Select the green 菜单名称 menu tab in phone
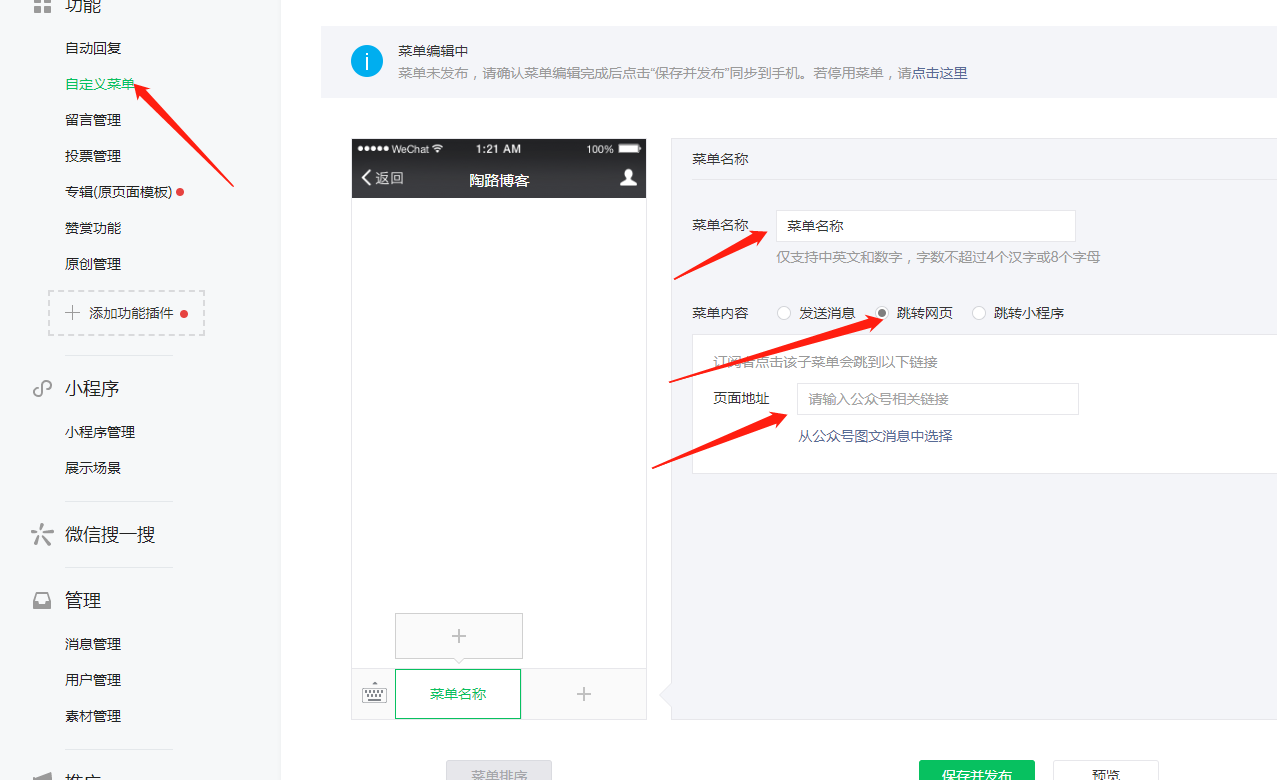 tap(458, 694)
